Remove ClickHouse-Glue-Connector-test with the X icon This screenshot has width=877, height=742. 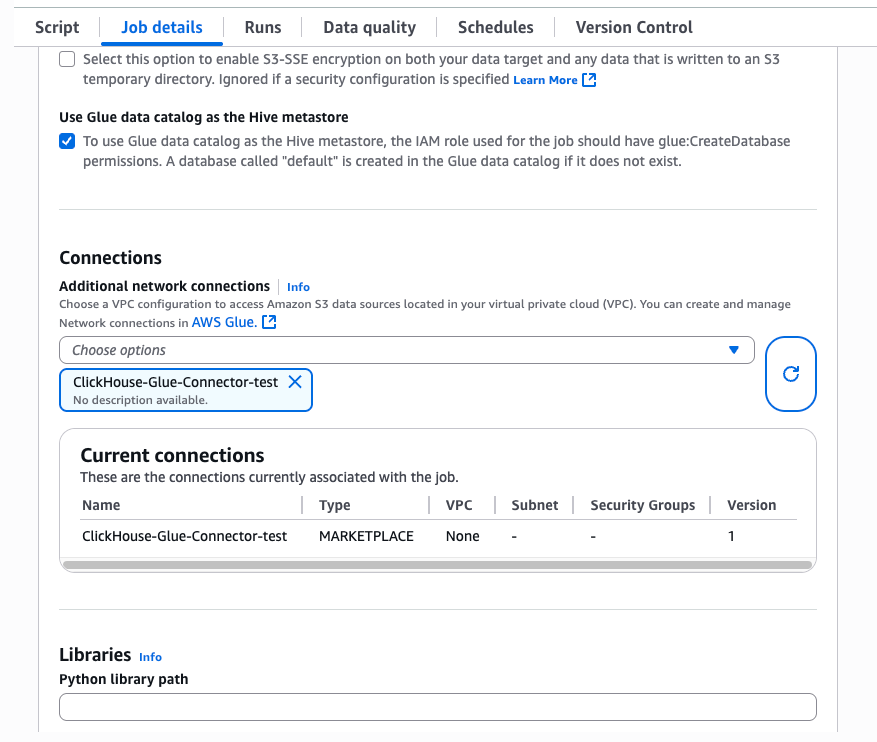295,381
